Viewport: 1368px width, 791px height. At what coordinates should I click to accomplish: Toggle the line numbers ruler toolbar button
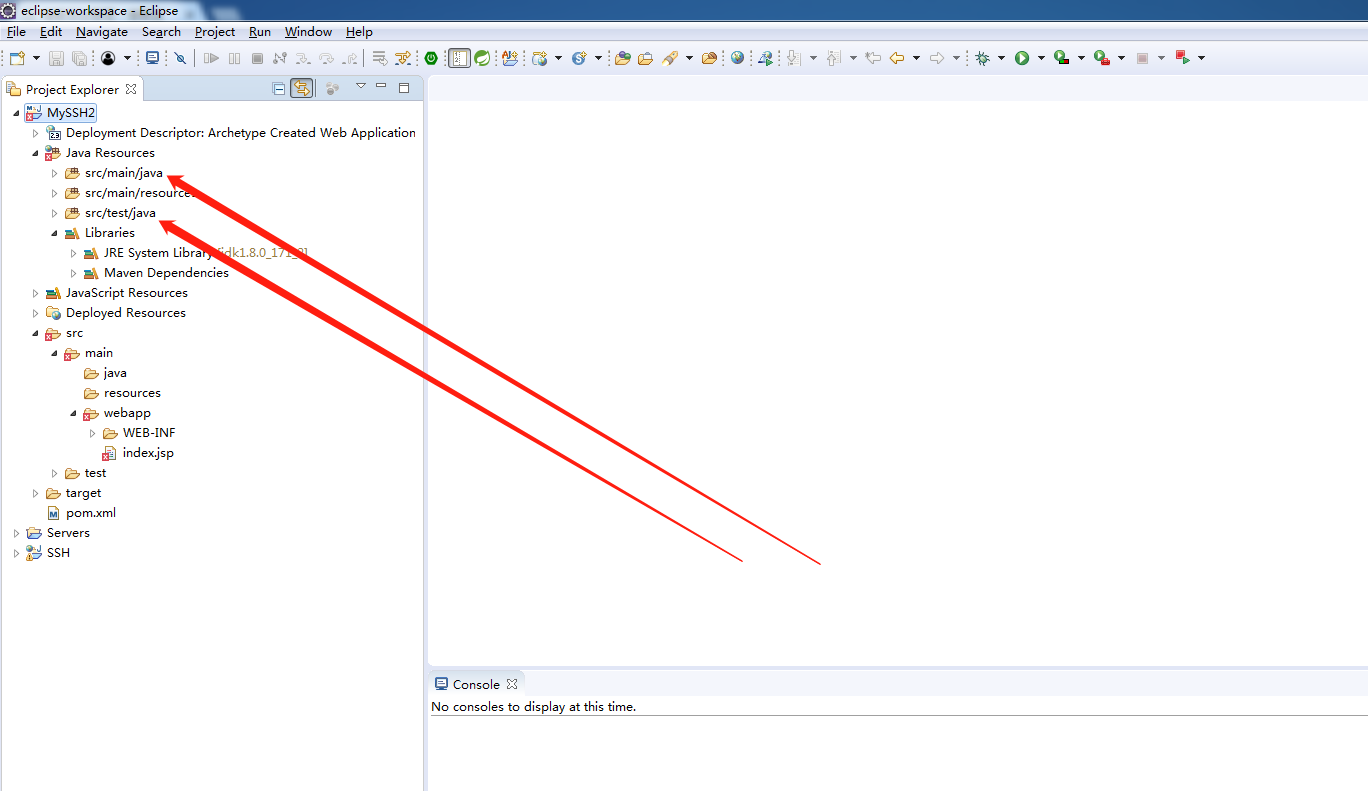[459, 58]
